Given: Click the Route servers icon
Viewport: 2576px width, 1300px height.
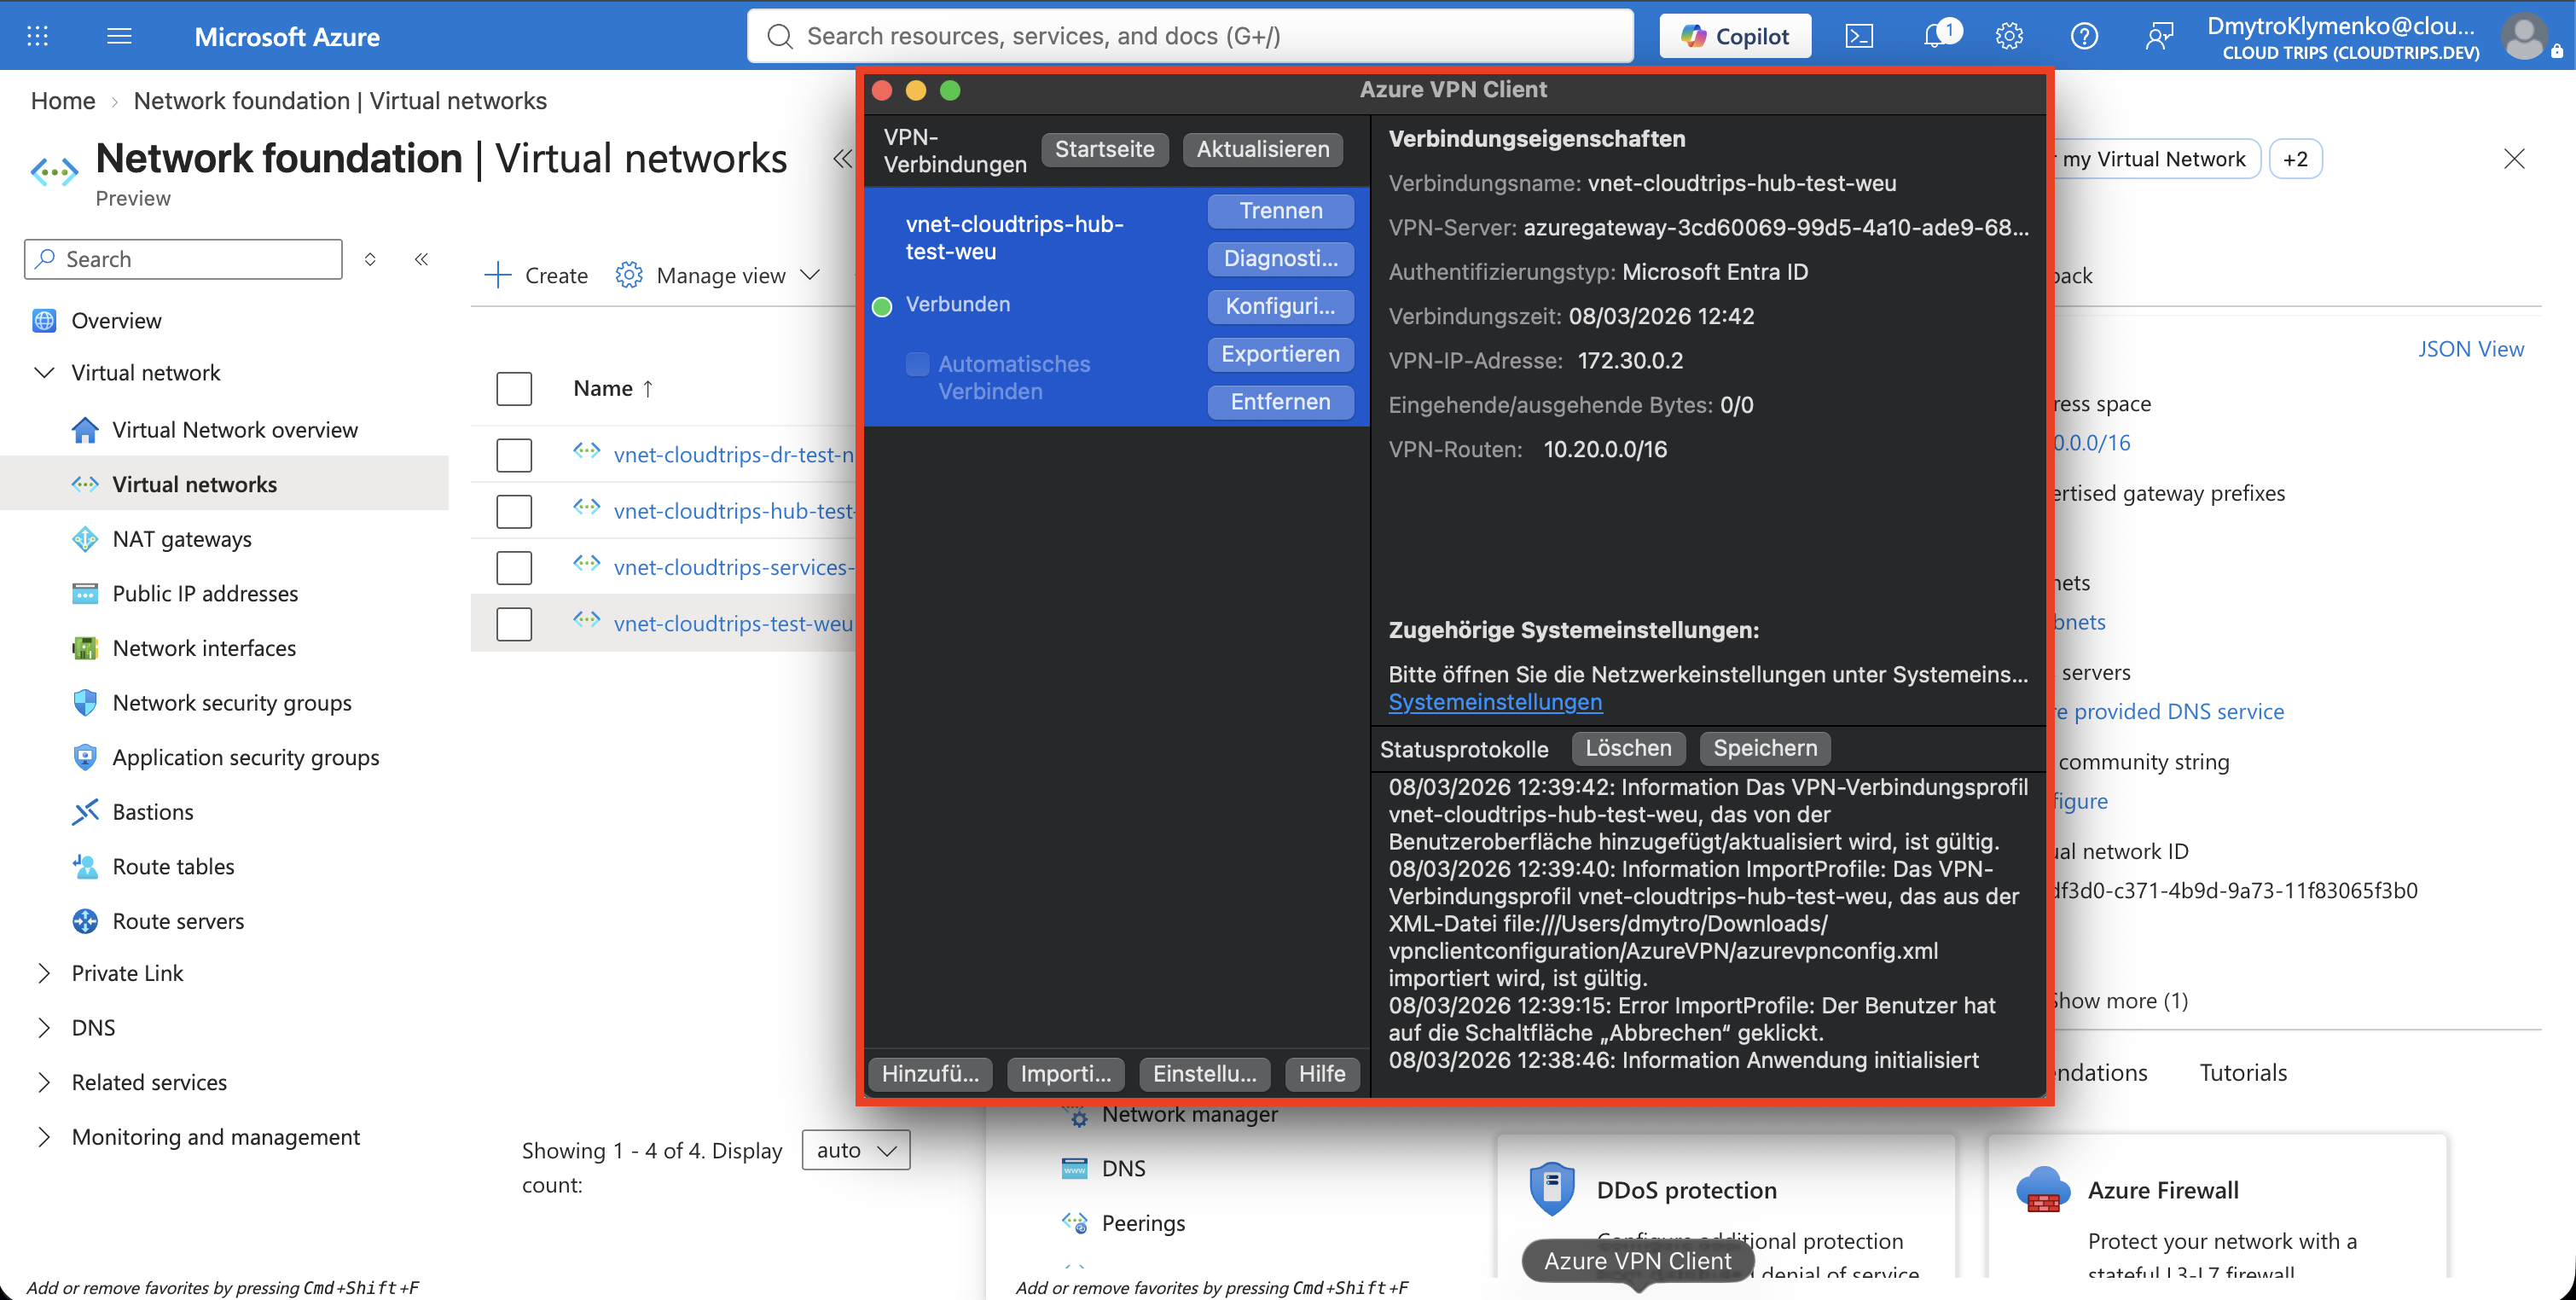Looking at the screenshot, I should (x=85, y=921).
